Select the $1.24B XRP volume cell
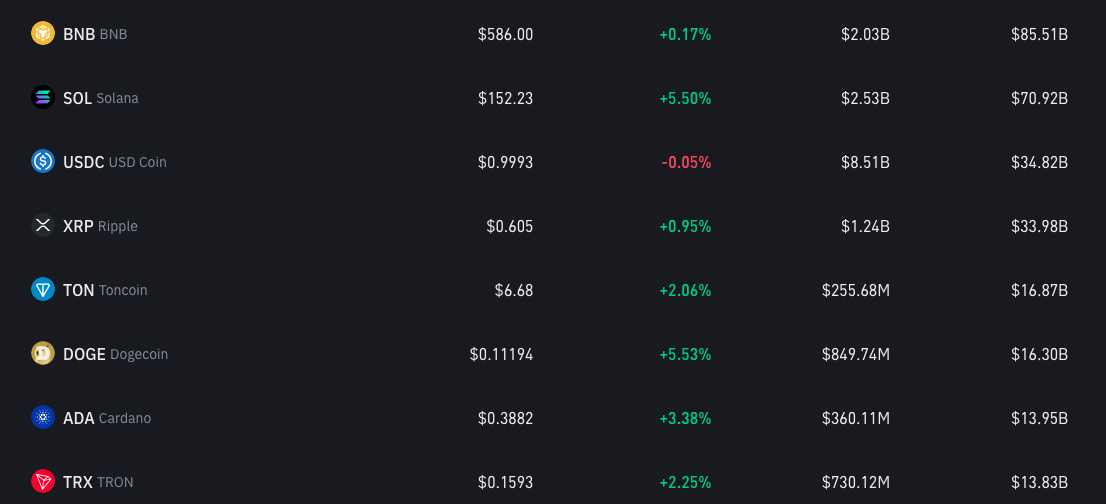The width and height of the screenshot is (1106, 504). [x=865, y=226]
